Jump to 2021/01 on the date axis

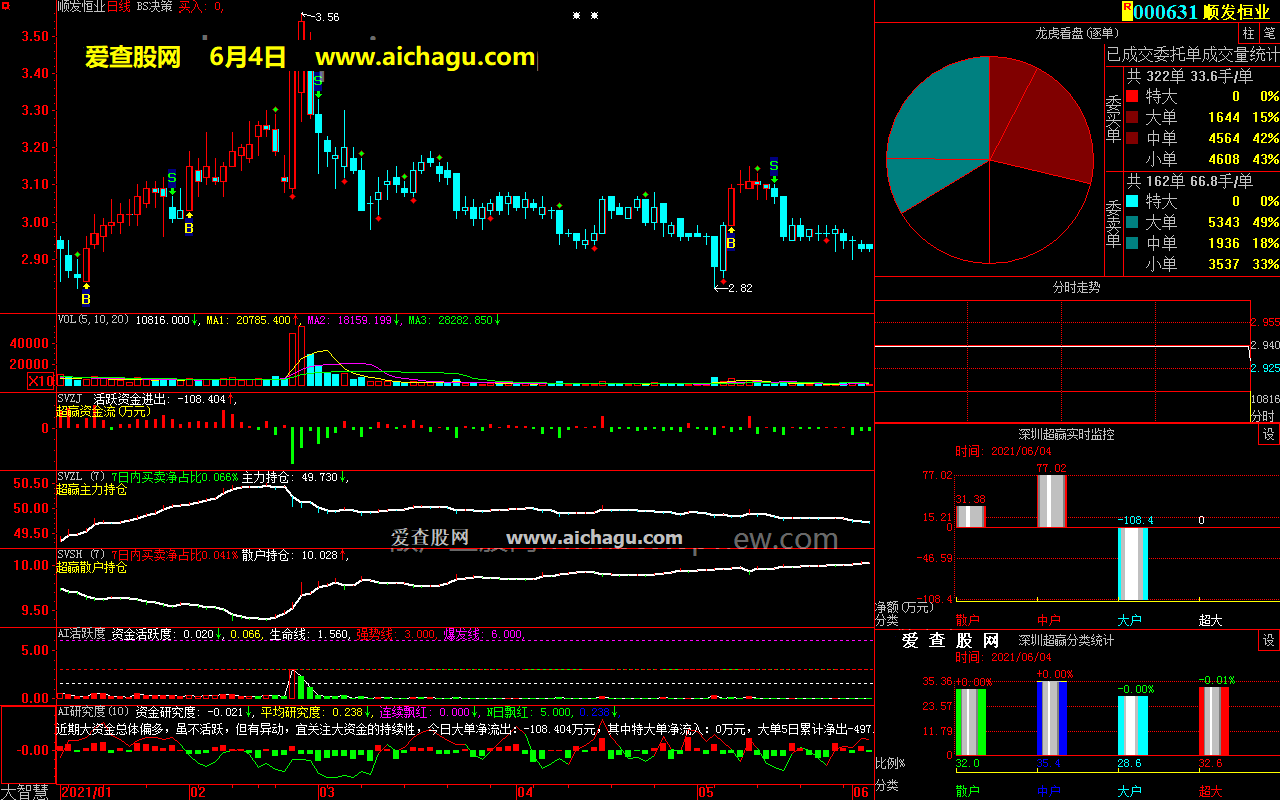point(88,792)
